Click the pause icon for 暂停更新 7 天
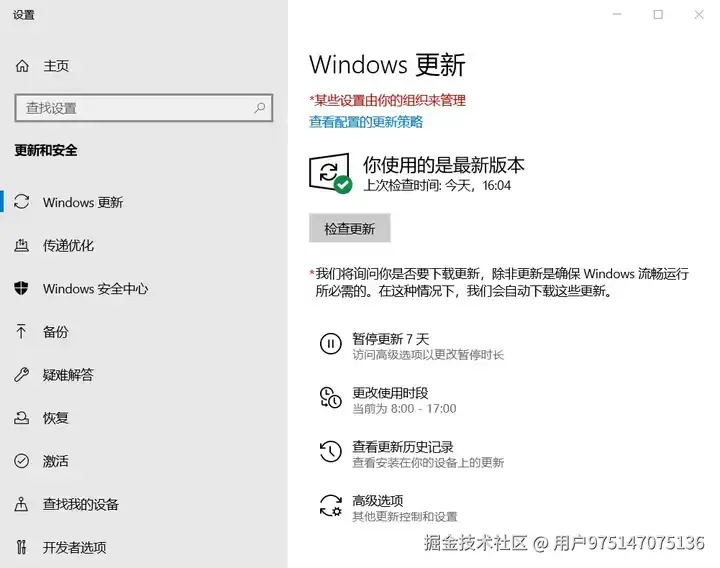The width and height of the screenshot is (720, 568). tap(331, 343)
